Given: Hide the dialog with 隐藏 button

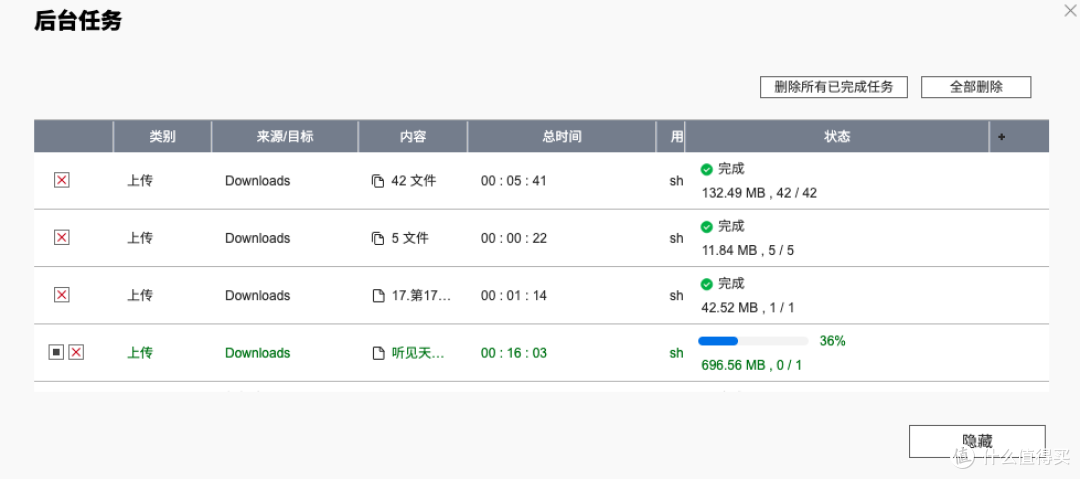Looking at the screenshot, I should coord(977,441).
